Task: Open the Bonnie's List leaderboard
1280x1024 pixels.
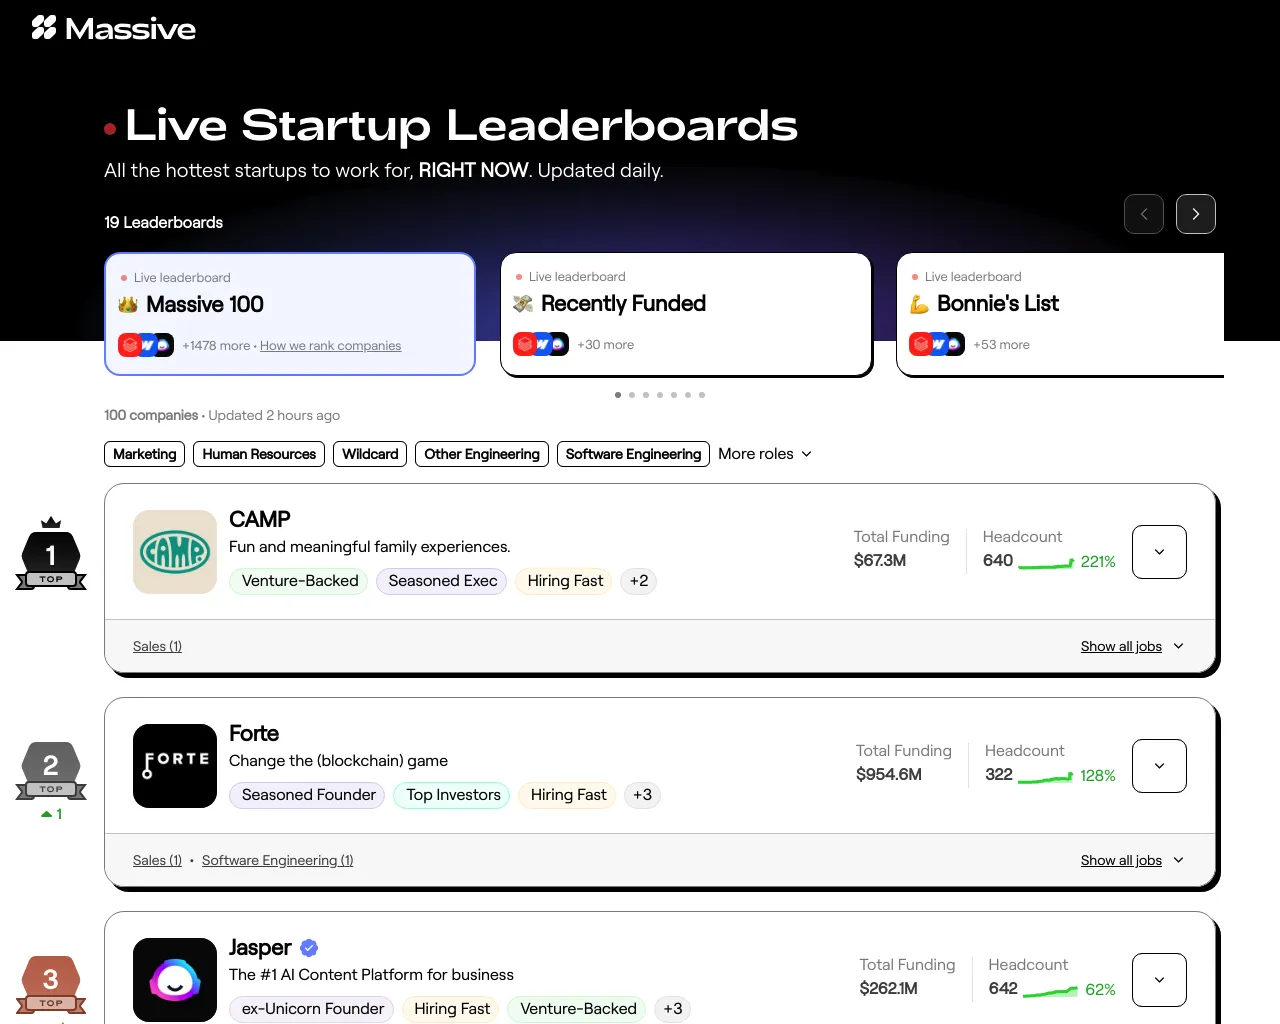Action: [1060, 314]
